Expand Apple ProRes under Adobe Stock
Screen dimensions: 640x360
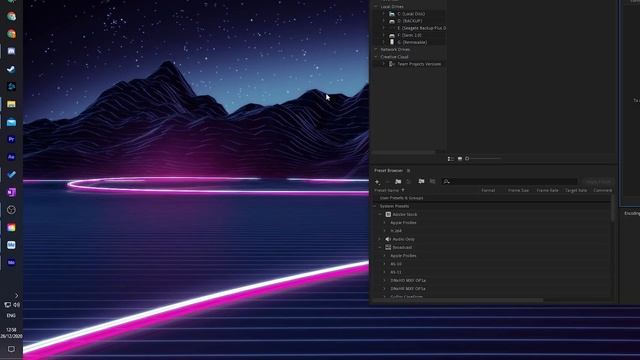pyautogui.click(x=384, y=223)
